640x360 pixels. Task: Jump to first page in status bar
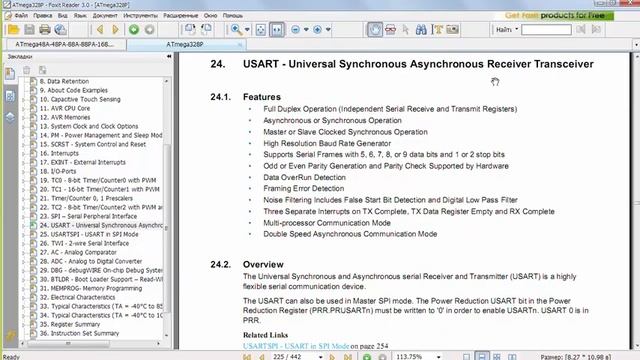click(x=247, y=357)
